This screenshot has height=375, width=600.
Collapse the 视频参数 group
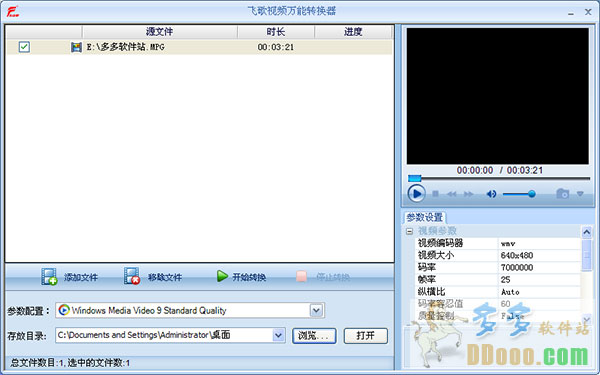tap(409, 231)
